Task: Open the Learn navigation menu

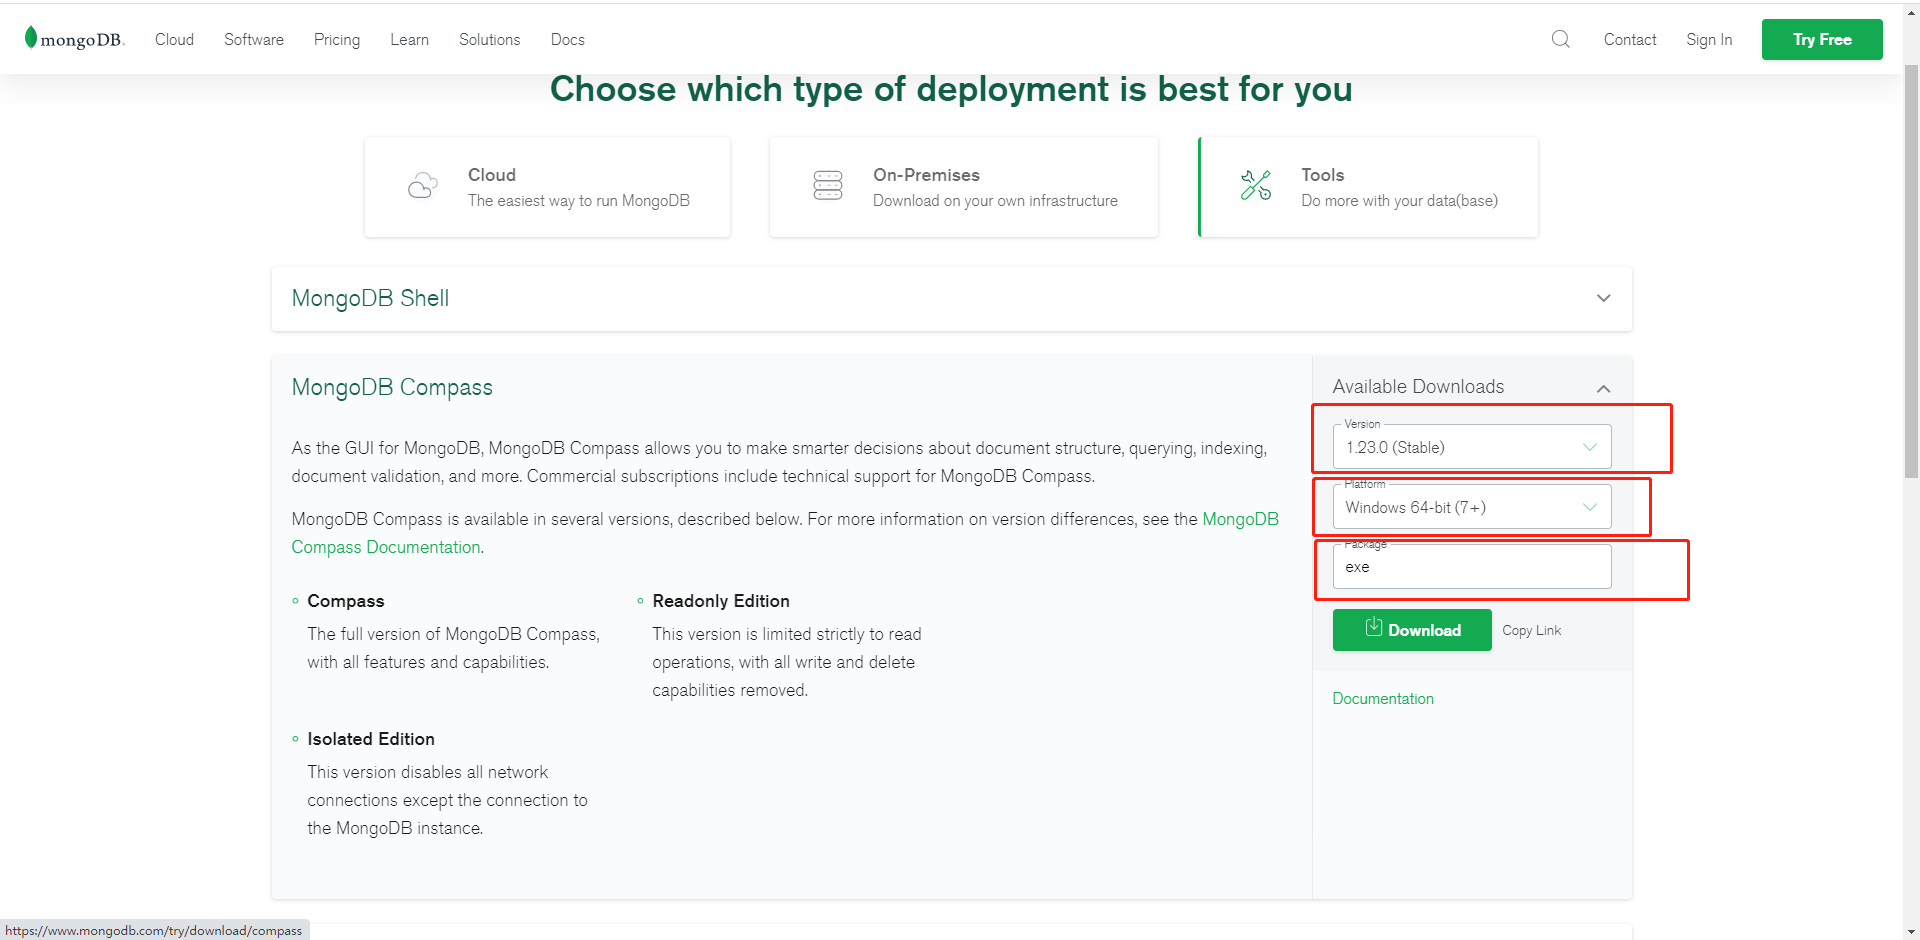Action: tap(409, 39)
